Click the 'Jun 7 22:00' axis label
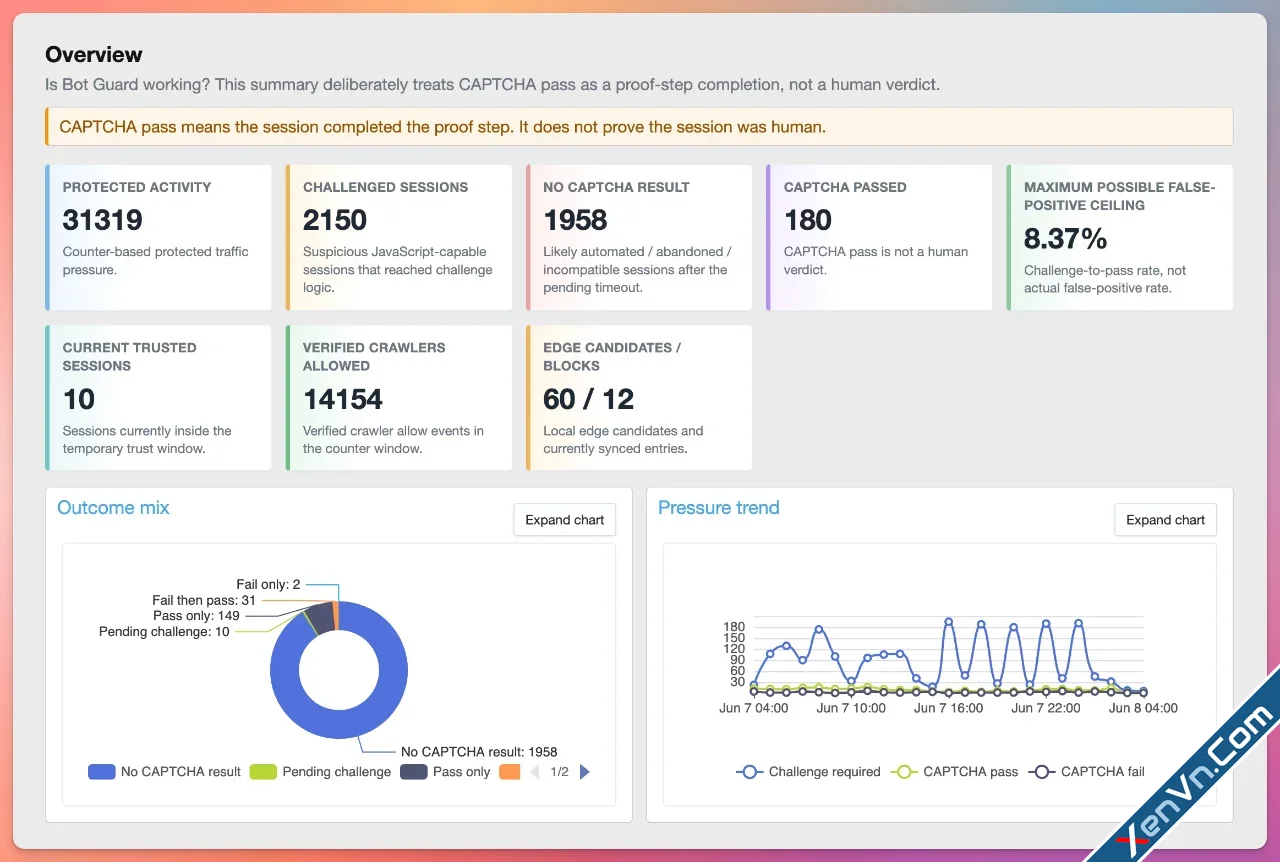 [x=1046, y=708]
